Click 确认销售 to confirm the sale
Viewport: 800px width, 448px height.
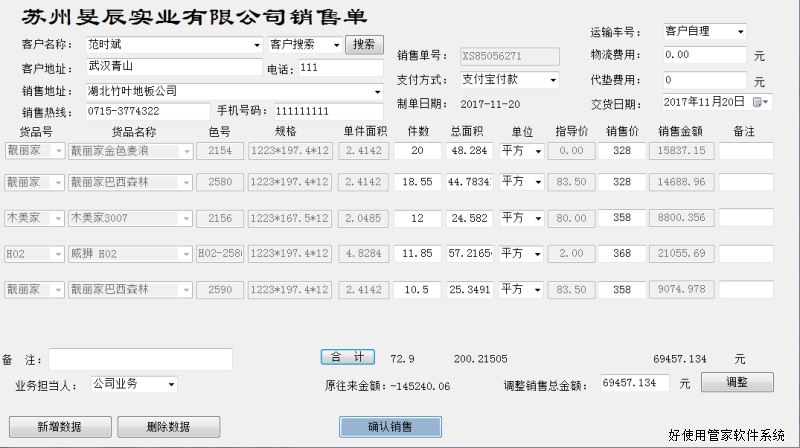(389, 426)
